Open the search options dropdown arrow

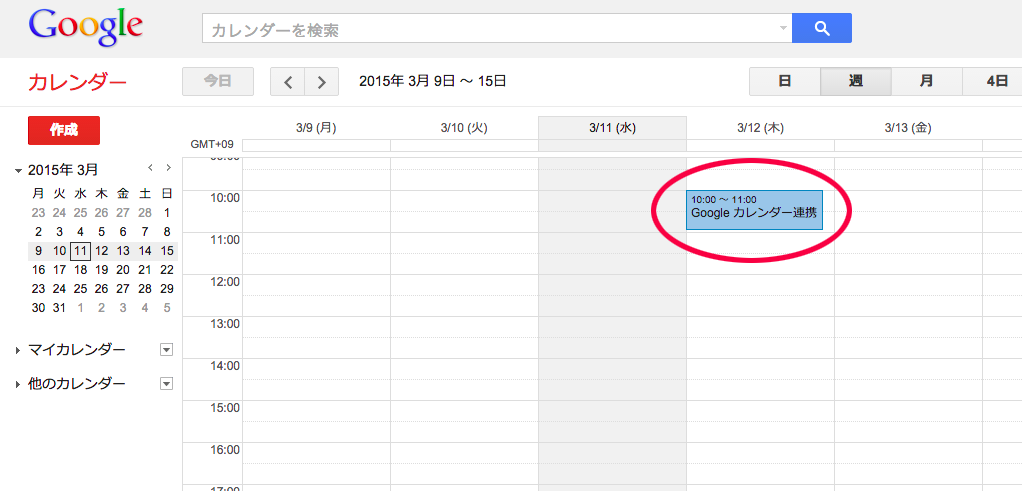pos(783,28)
